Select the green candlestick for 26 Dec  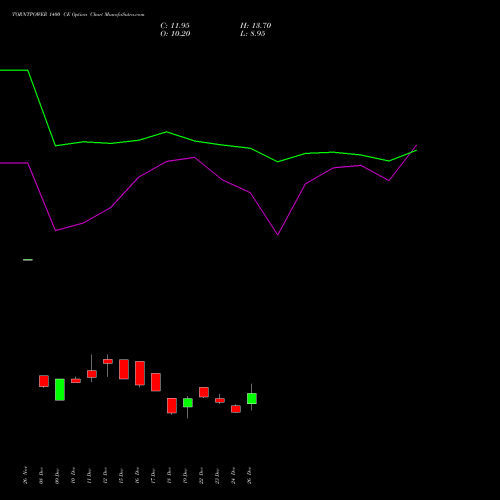252,398
